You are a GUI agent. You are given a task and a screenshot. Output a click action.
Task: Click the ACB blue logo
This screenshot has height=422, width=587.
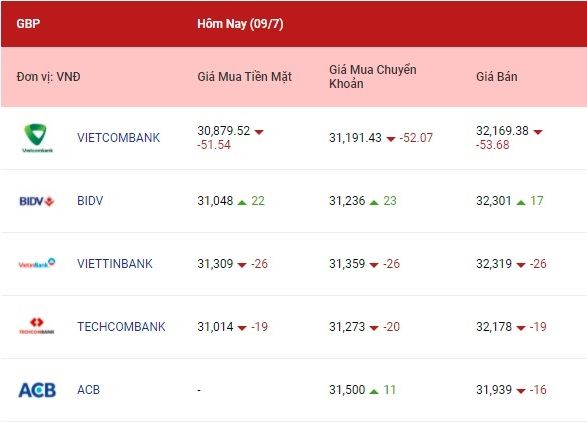(x=37, y=390)
